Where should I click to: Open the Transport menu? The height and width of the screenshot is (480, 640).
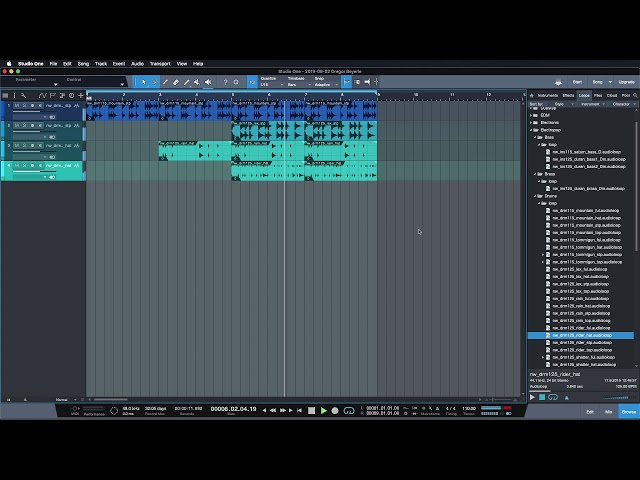[x=160, y=64]
